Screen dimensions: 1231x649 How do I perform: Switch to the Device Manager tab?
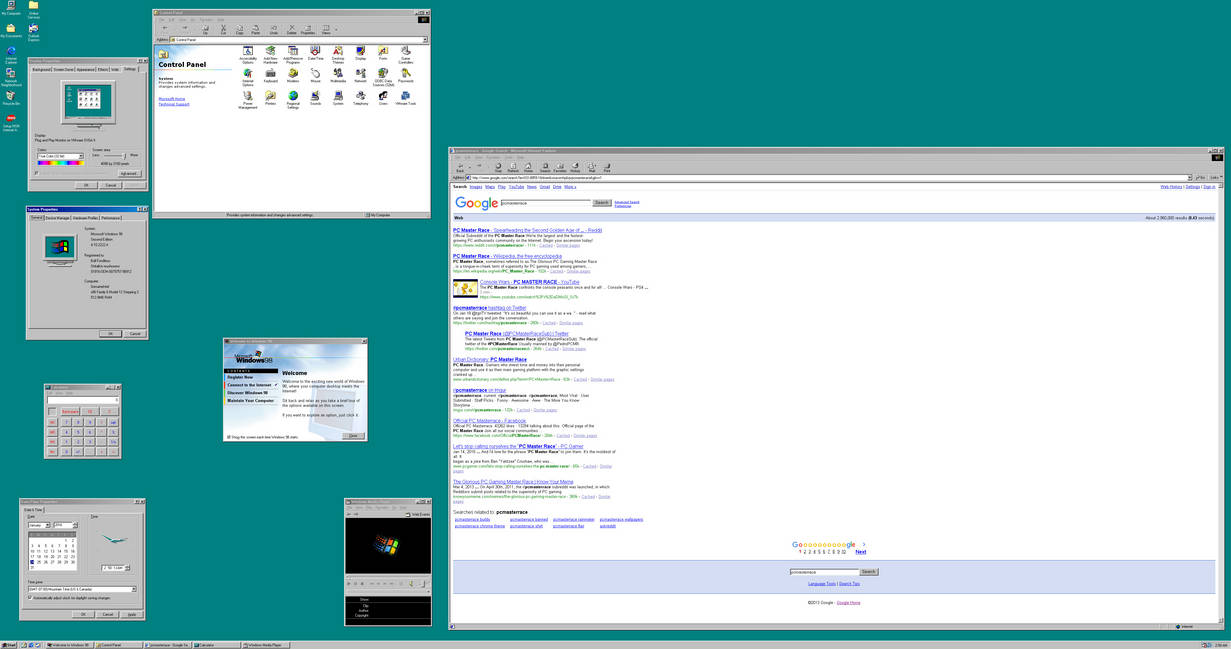tap(57, 218)
